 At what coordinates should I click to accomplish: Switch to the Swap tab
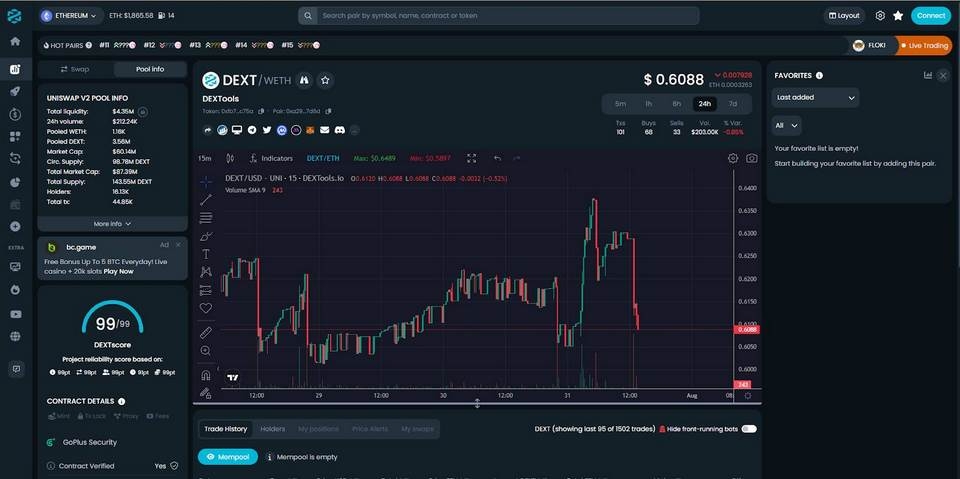[x=75, y=69]
